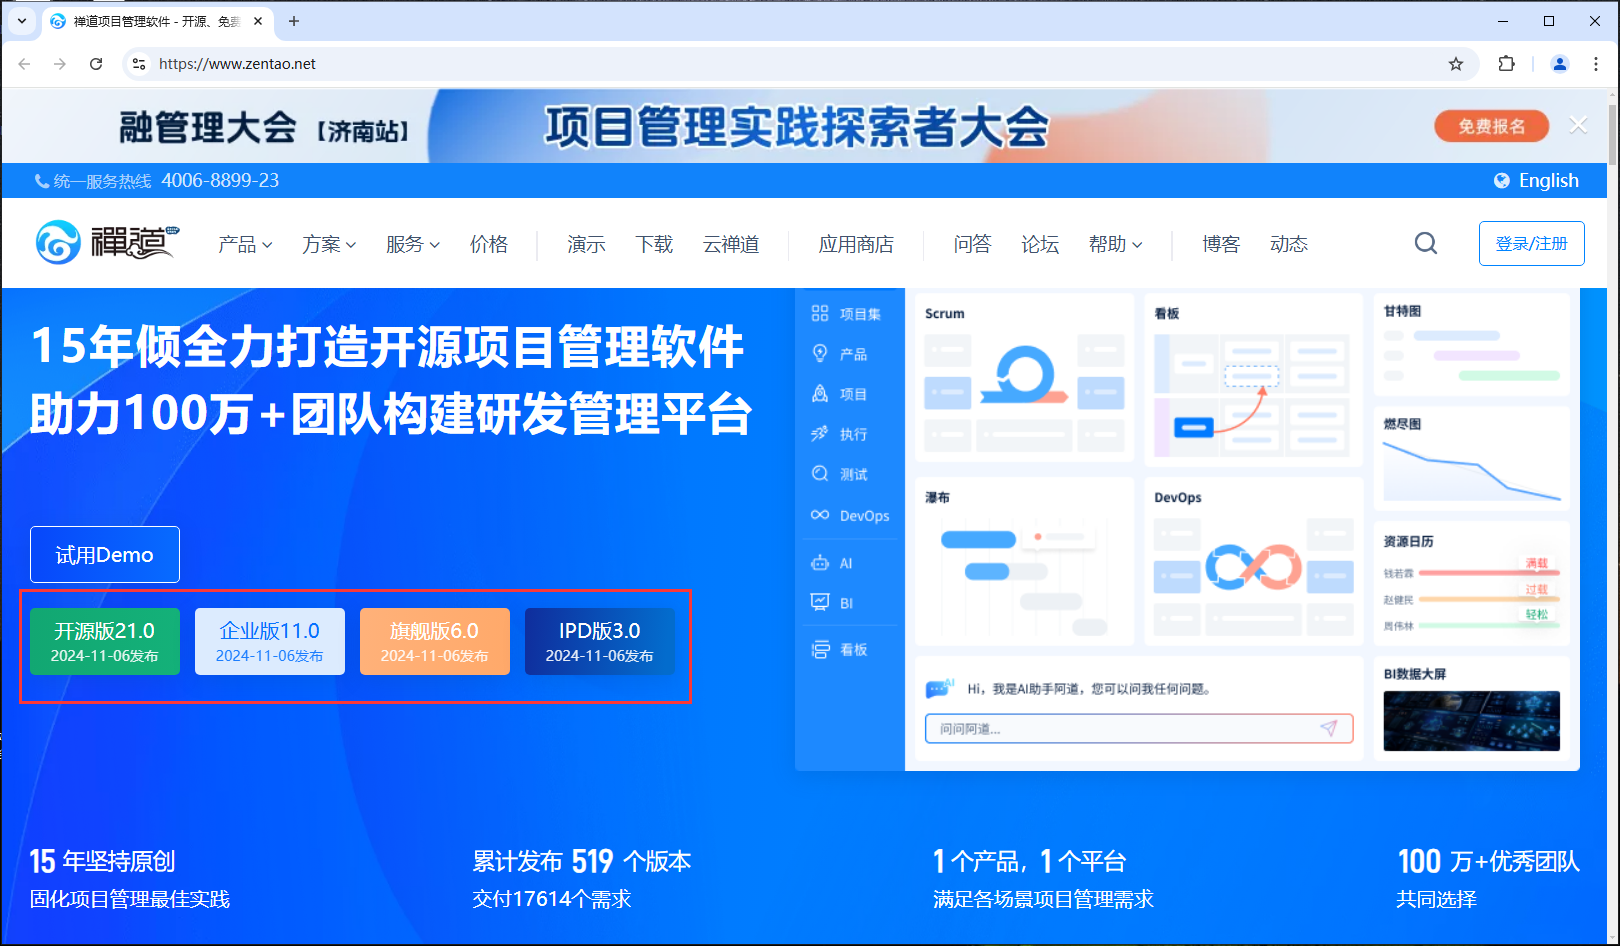1620x946 pixels.
Task: Open the Scrum card thumbnail
Action: pos(1025,376)
